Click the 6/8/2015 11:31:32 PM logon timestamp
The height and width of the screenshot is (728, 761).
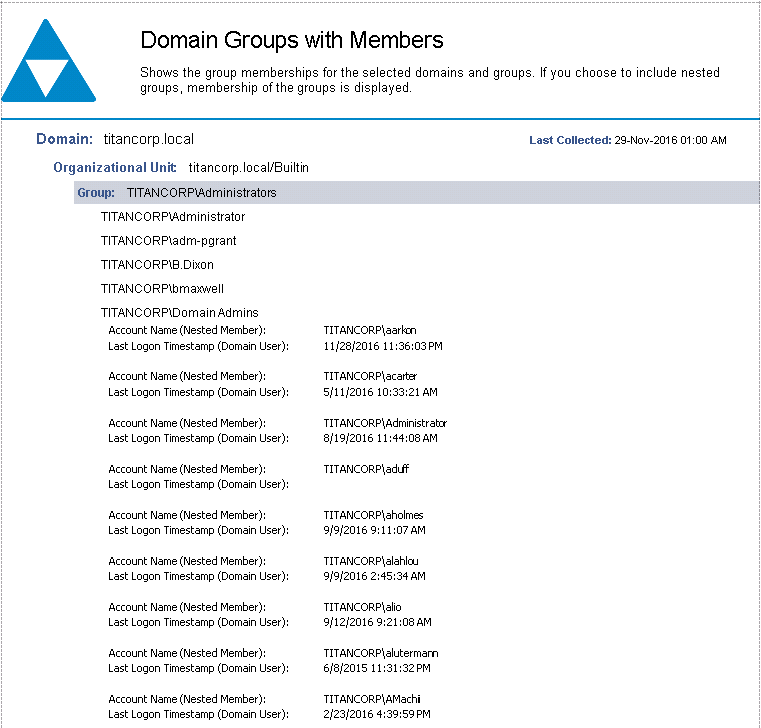click(x=379, y=668)
